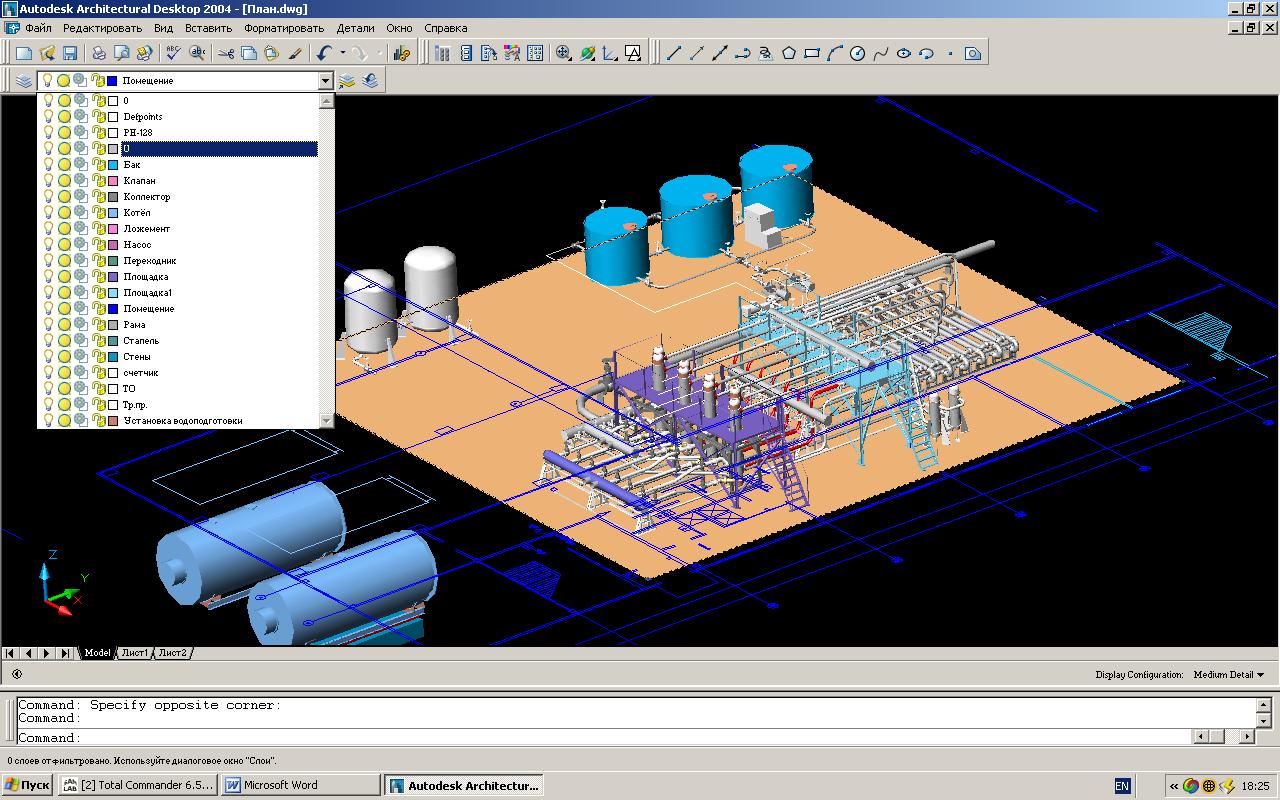The height and width of the screenshot is (800, 1280).
Task: Toggle lock icon for layer Рама
Action: click(x=97, y=324)
